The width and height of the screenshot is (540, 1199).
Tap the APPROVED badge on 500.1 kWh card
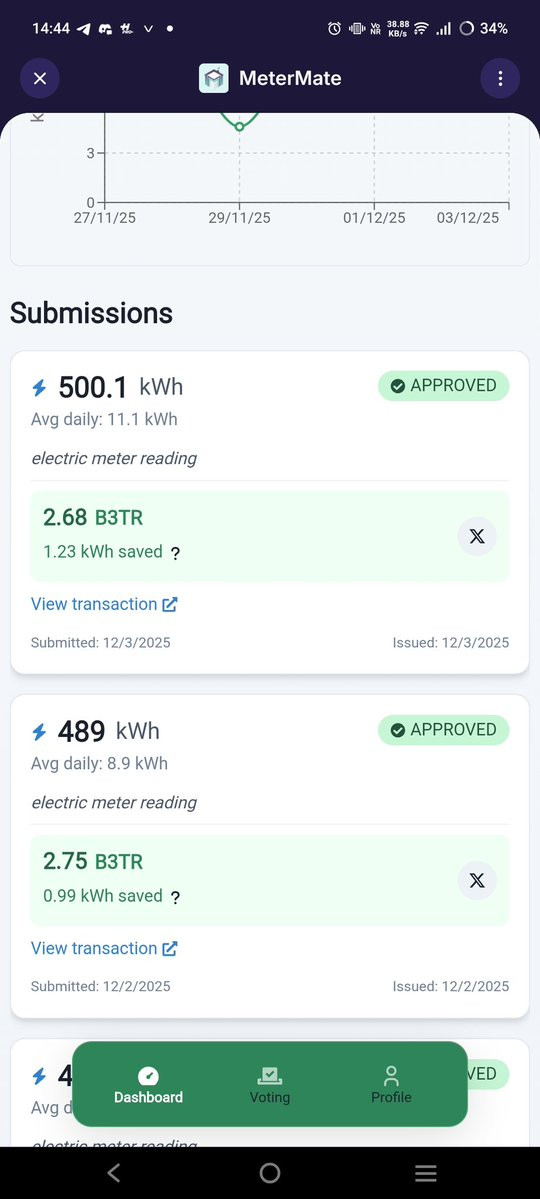pyautogui.click(x=444, y=386)
